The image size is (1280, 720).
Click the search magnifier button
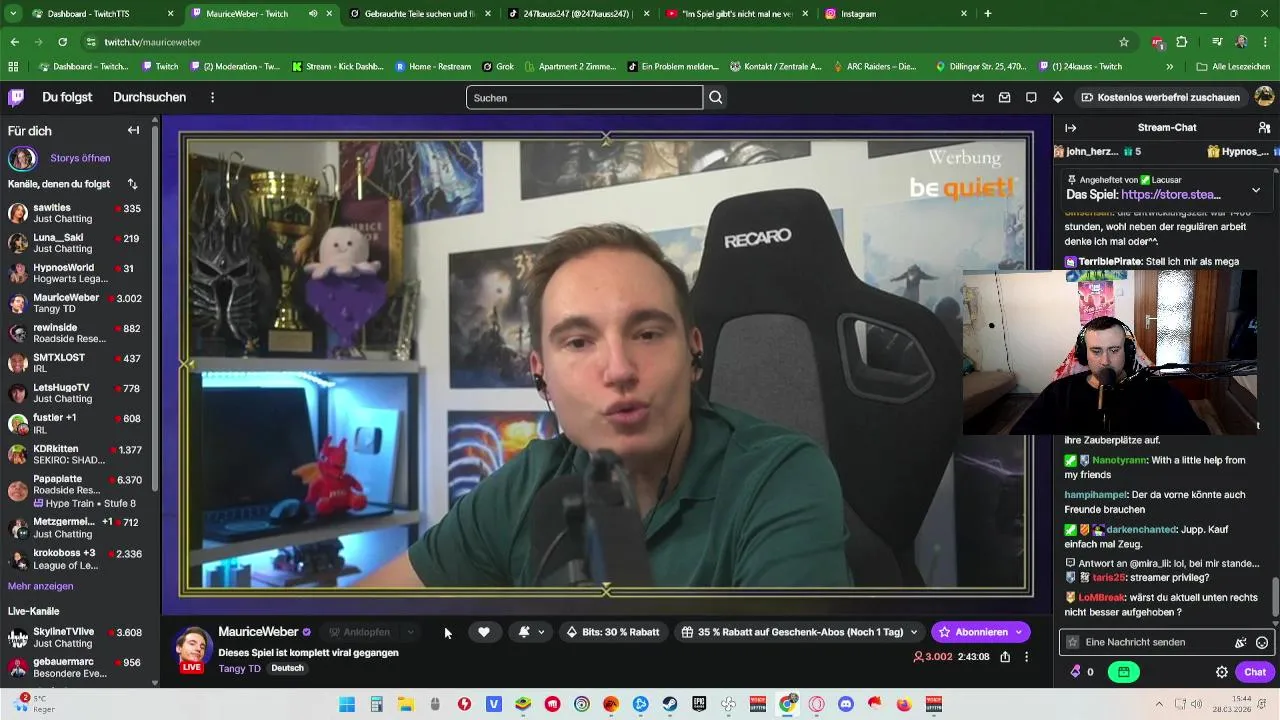click(716, 97)
